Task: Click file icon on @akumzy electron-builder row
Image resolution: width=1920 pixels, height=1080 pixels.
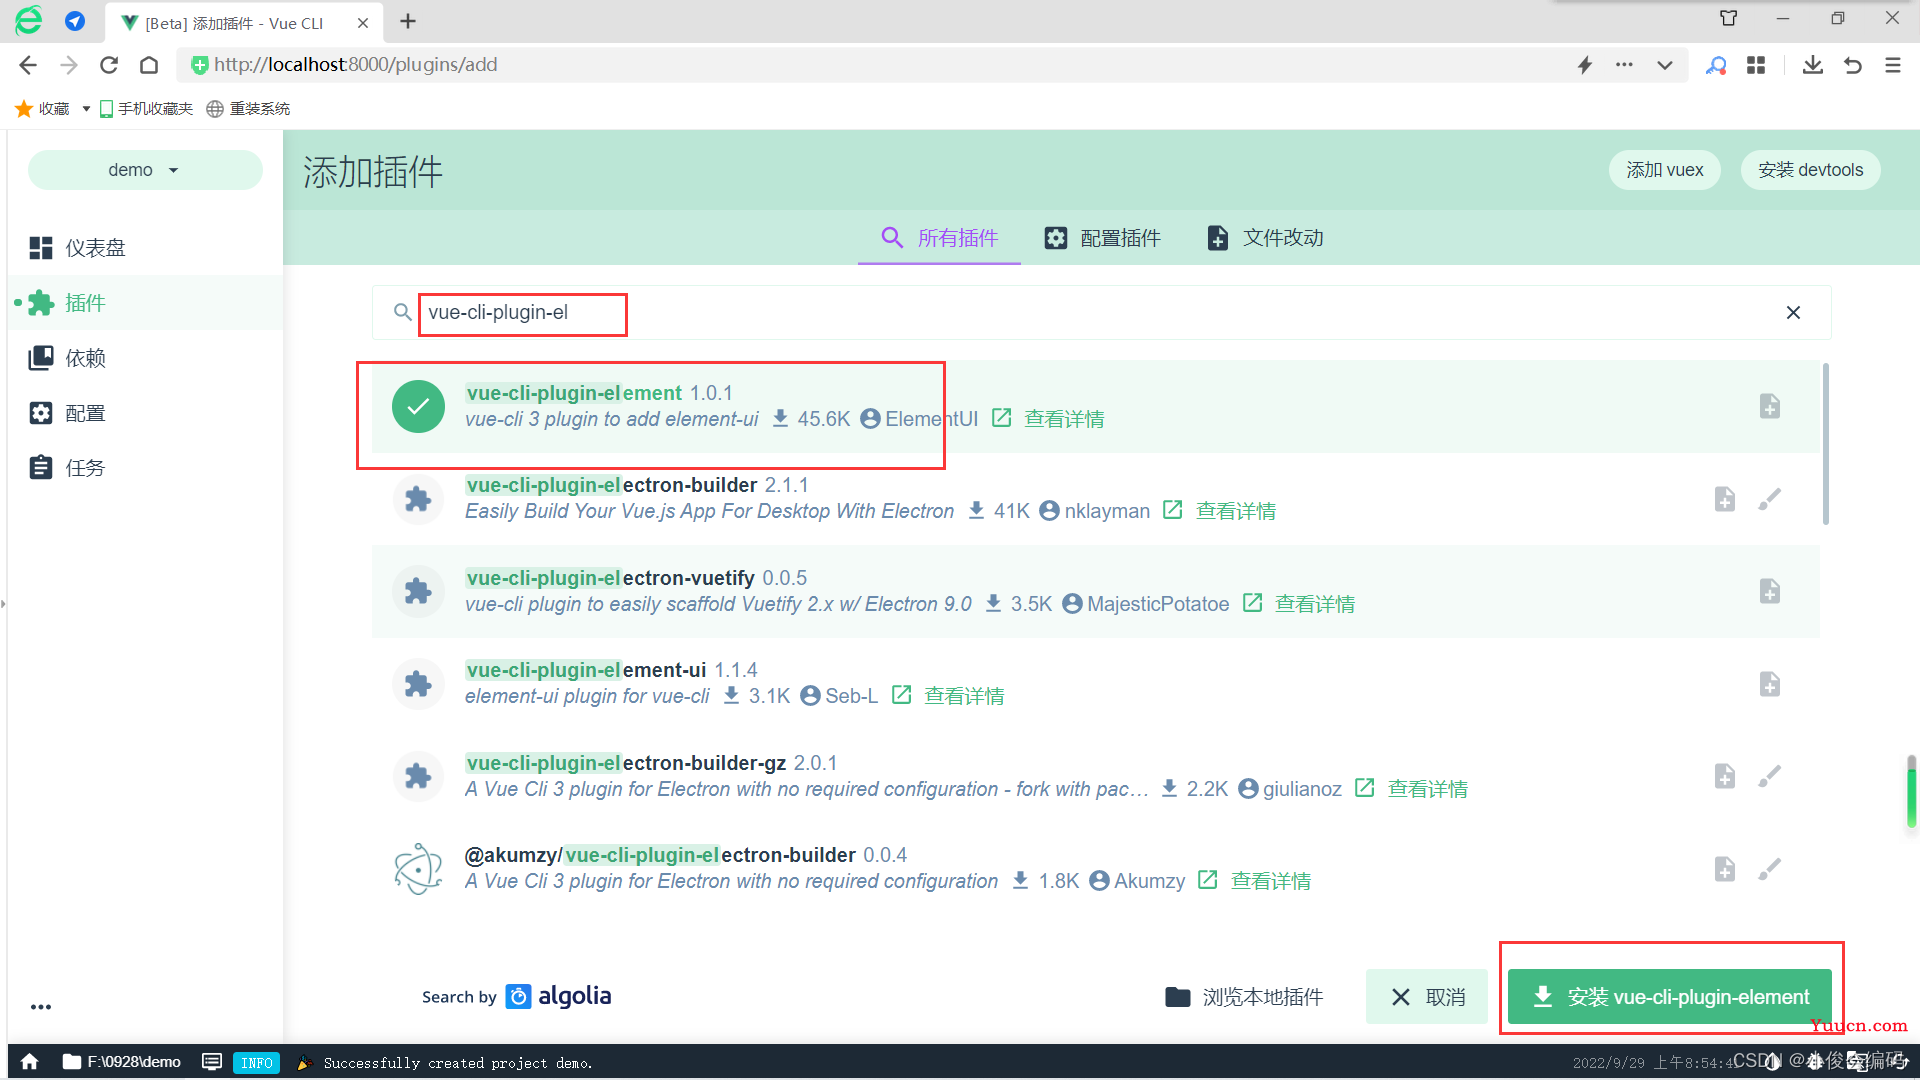Action: [x=1725, y=869]
